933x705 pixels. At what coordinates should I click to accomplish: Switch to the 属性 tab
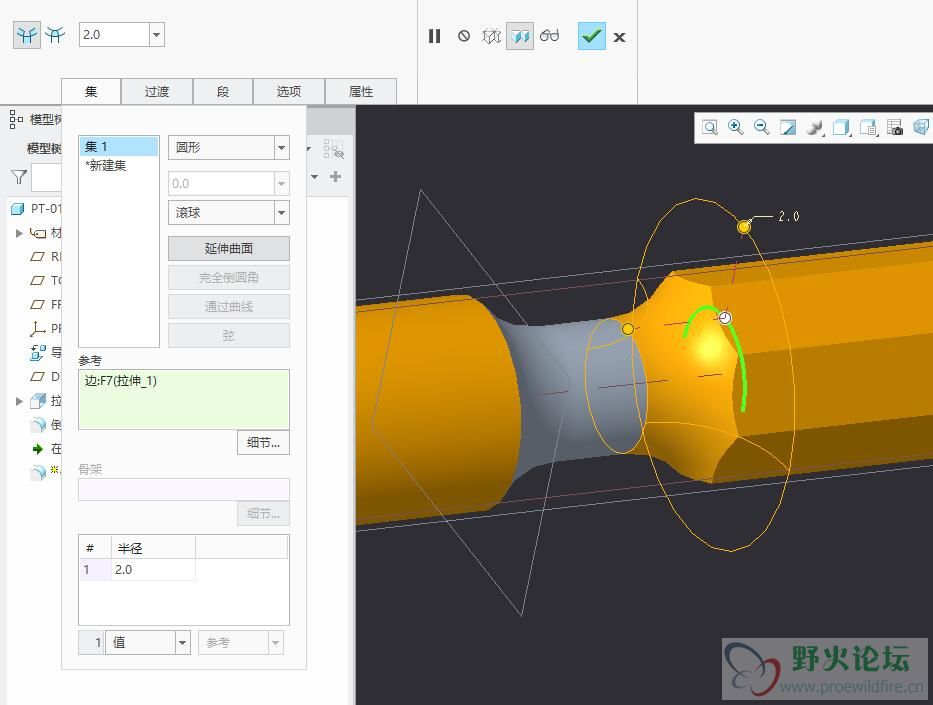point(361,92)
